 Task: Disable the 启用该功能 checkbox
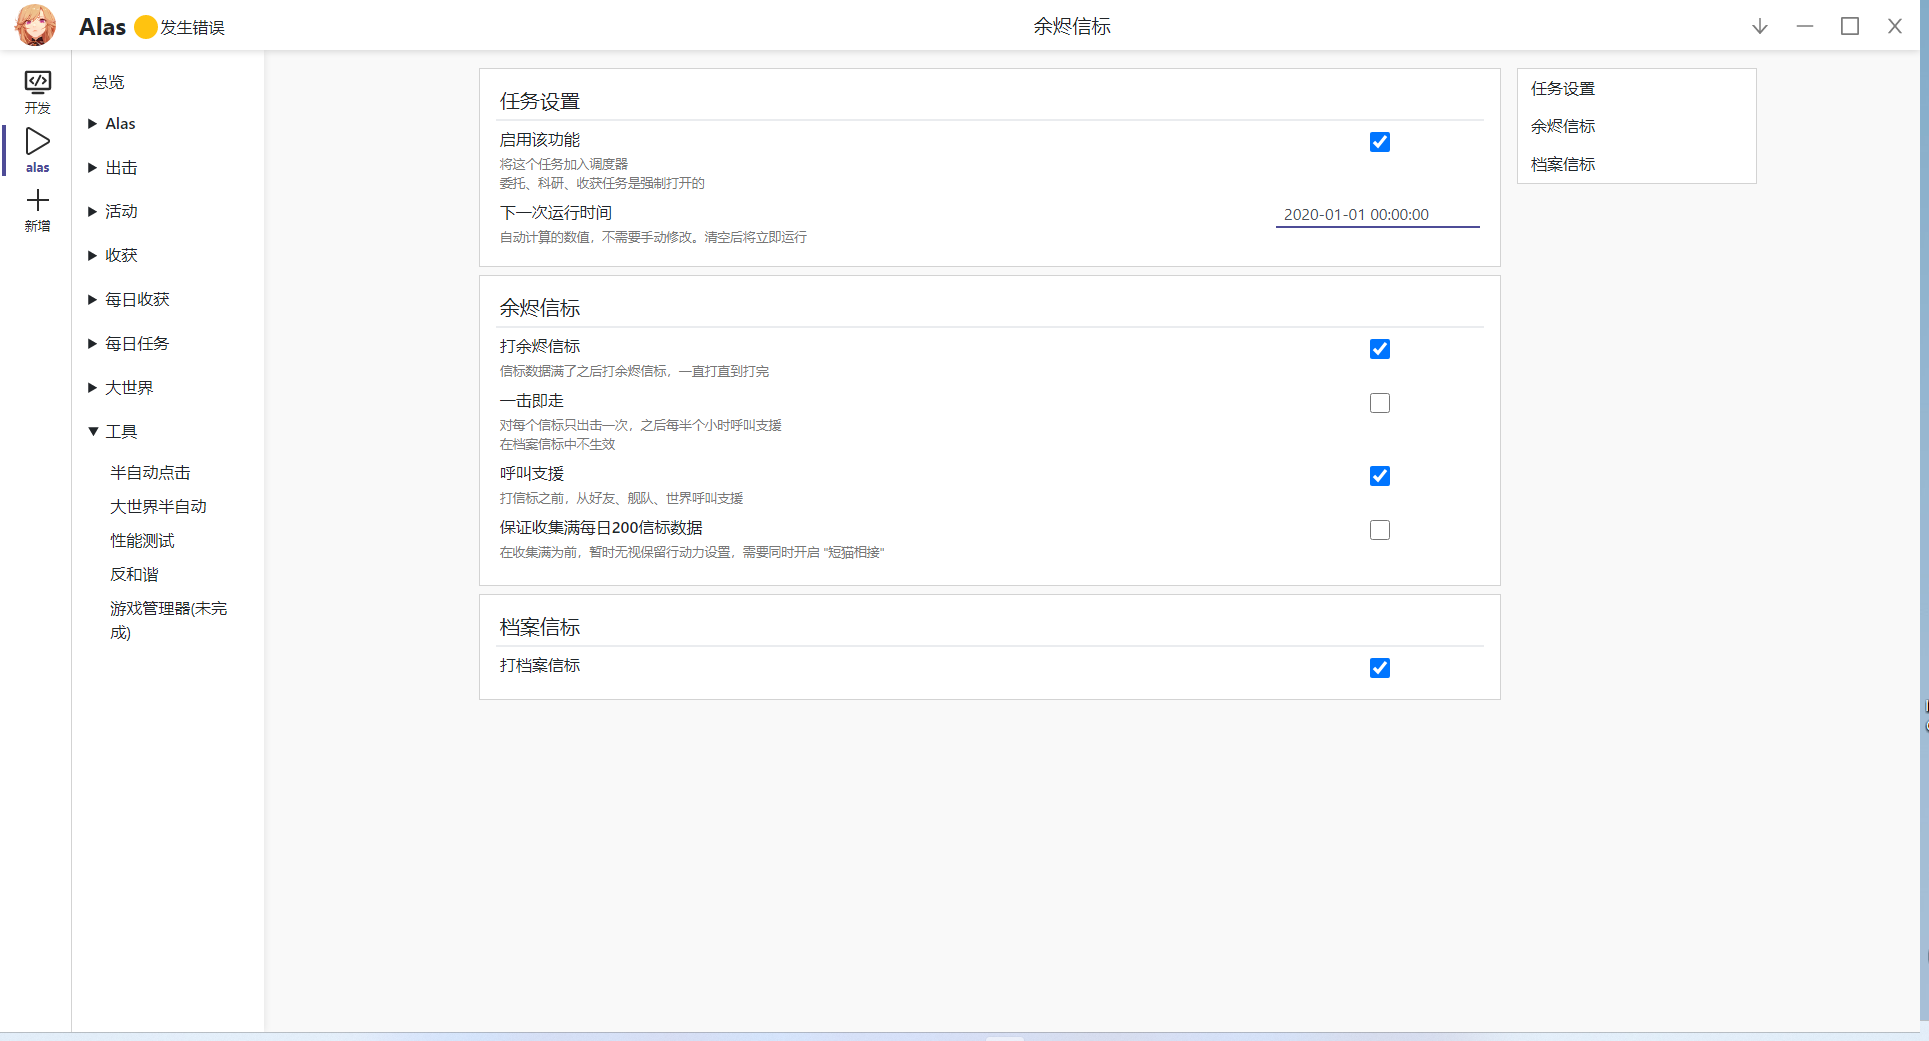click(x=1379, y=142)
